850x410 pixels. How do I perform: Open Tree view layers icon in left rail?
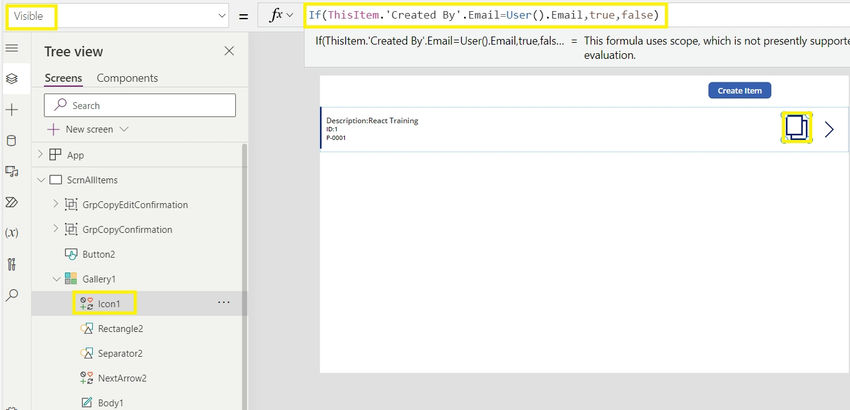tap(11, 79)
